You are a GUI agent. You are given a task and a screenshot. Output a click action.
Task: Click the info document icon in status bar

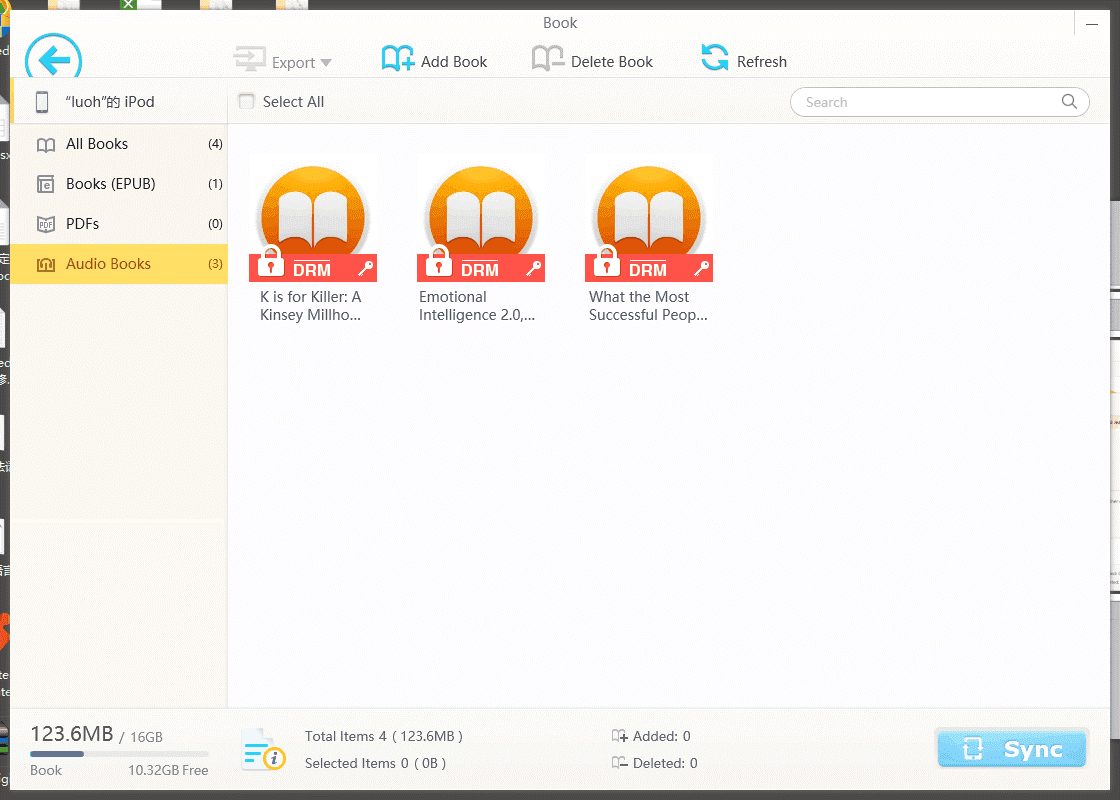[x=262, y=749]
